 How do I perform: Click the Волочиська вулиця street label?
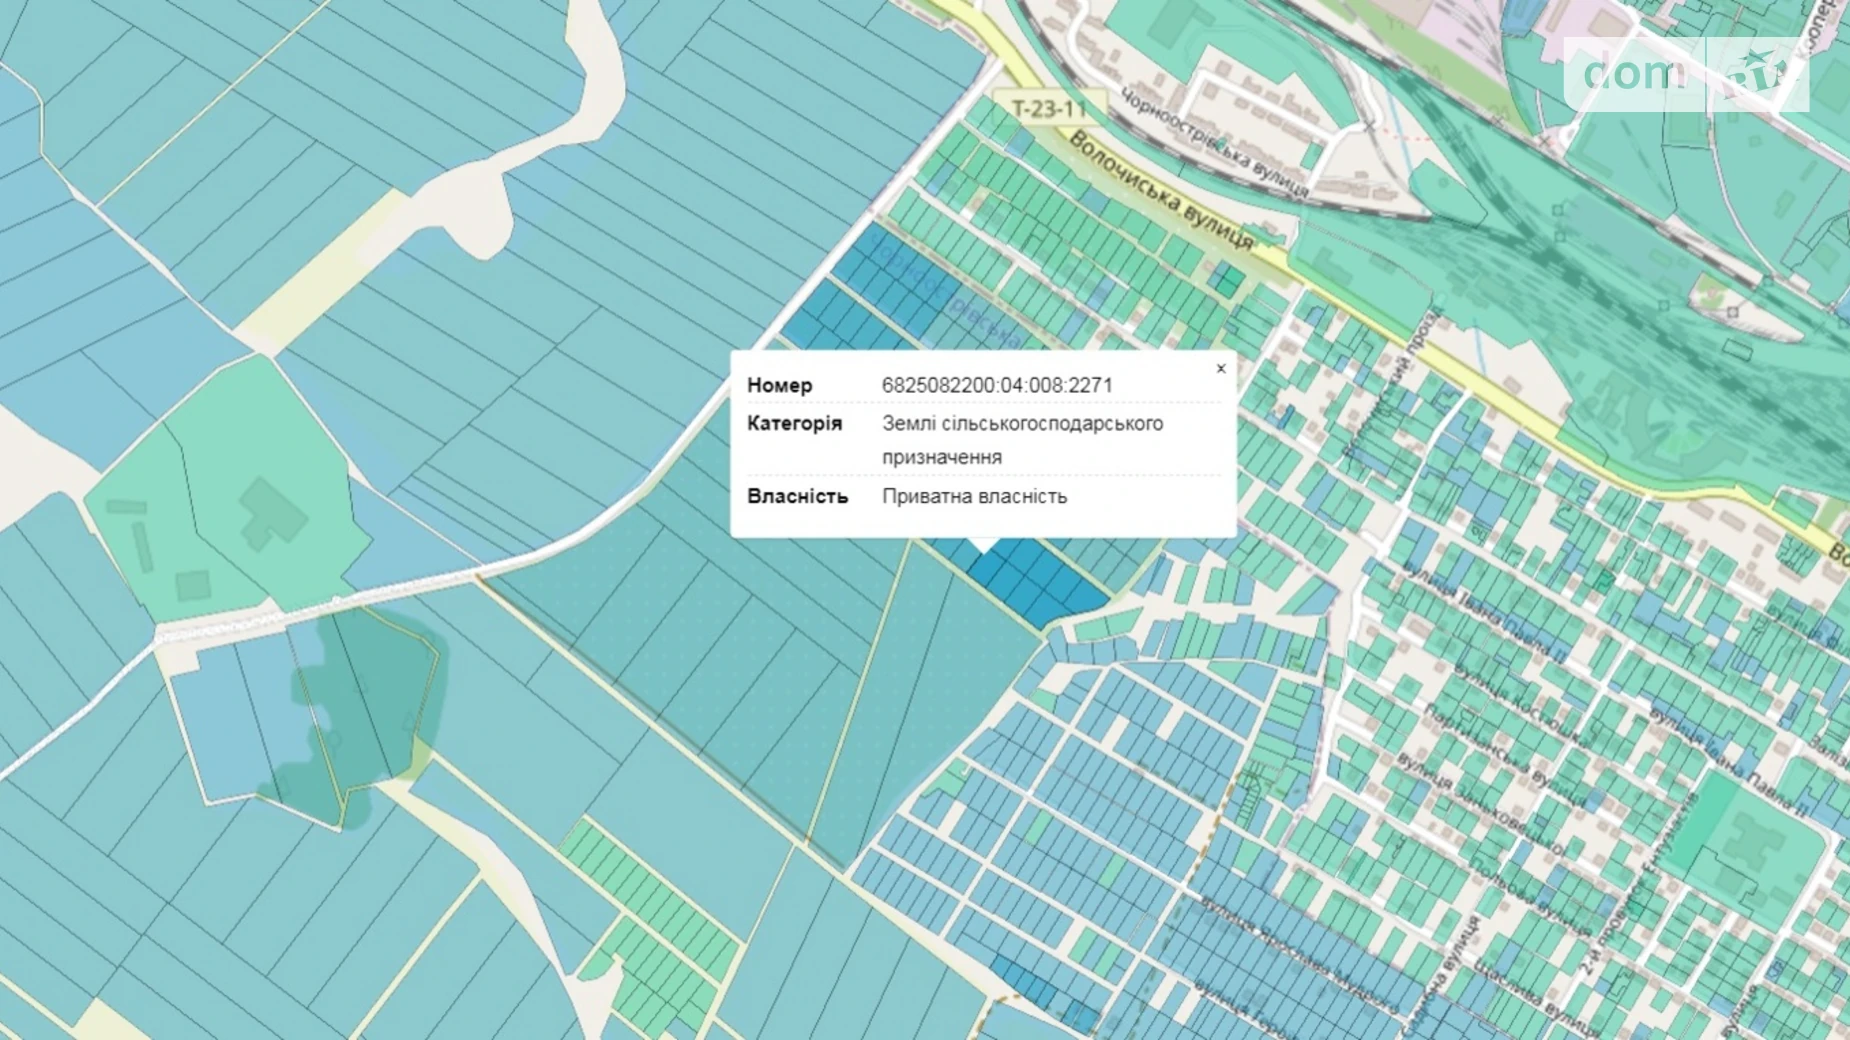coord(1161,191)
